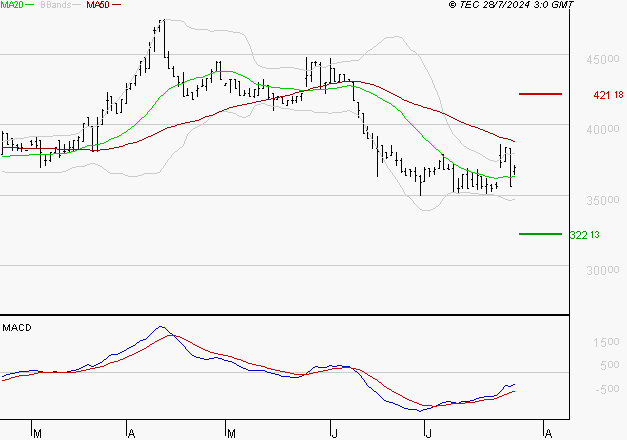The height and width of the screenshot is (440, 627).
Task: Click the last A month label on time axis
Action: click(x=548, y=434)
